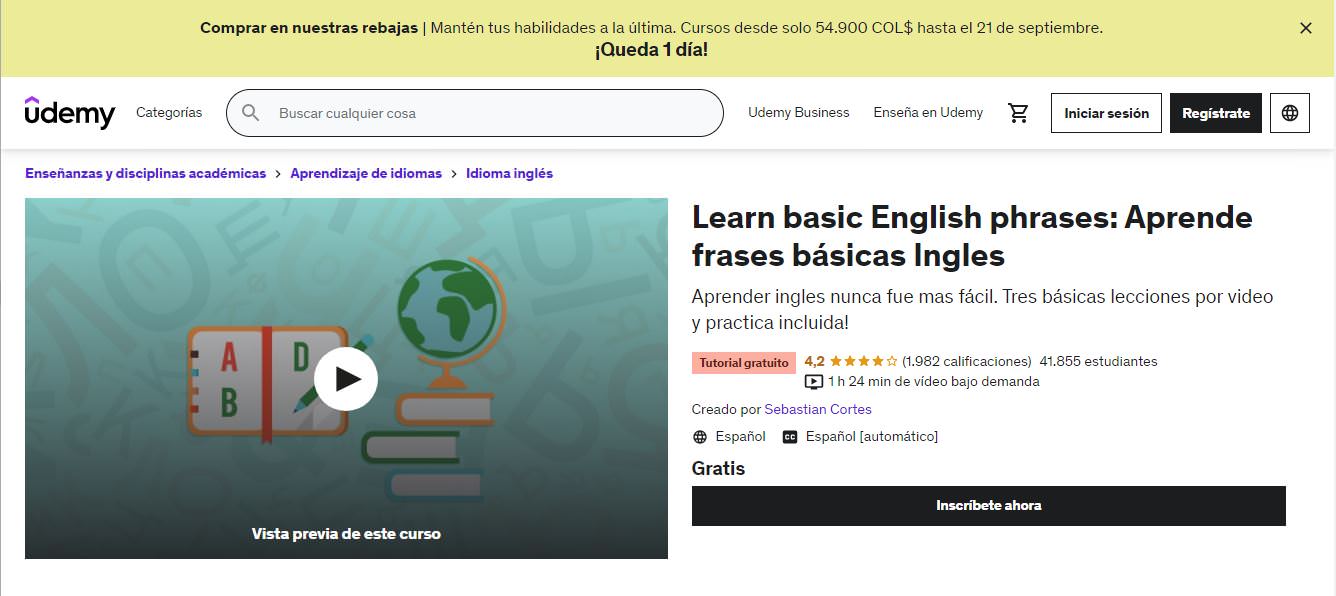Click the course preview thumbnail image

346,378
